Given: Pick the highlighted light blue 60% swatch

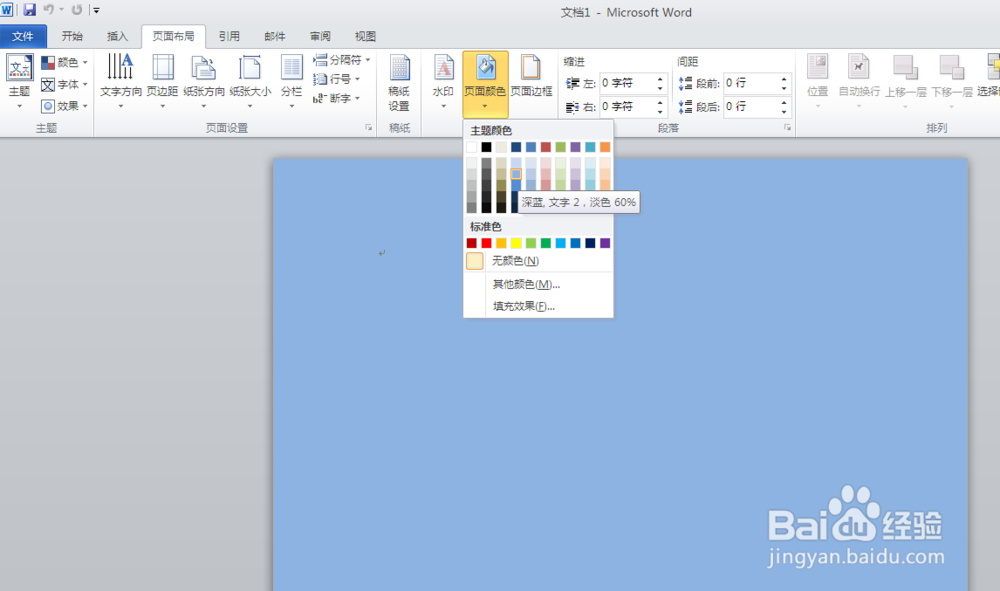Looking at the screenshot, I should (x=516, y=174).
